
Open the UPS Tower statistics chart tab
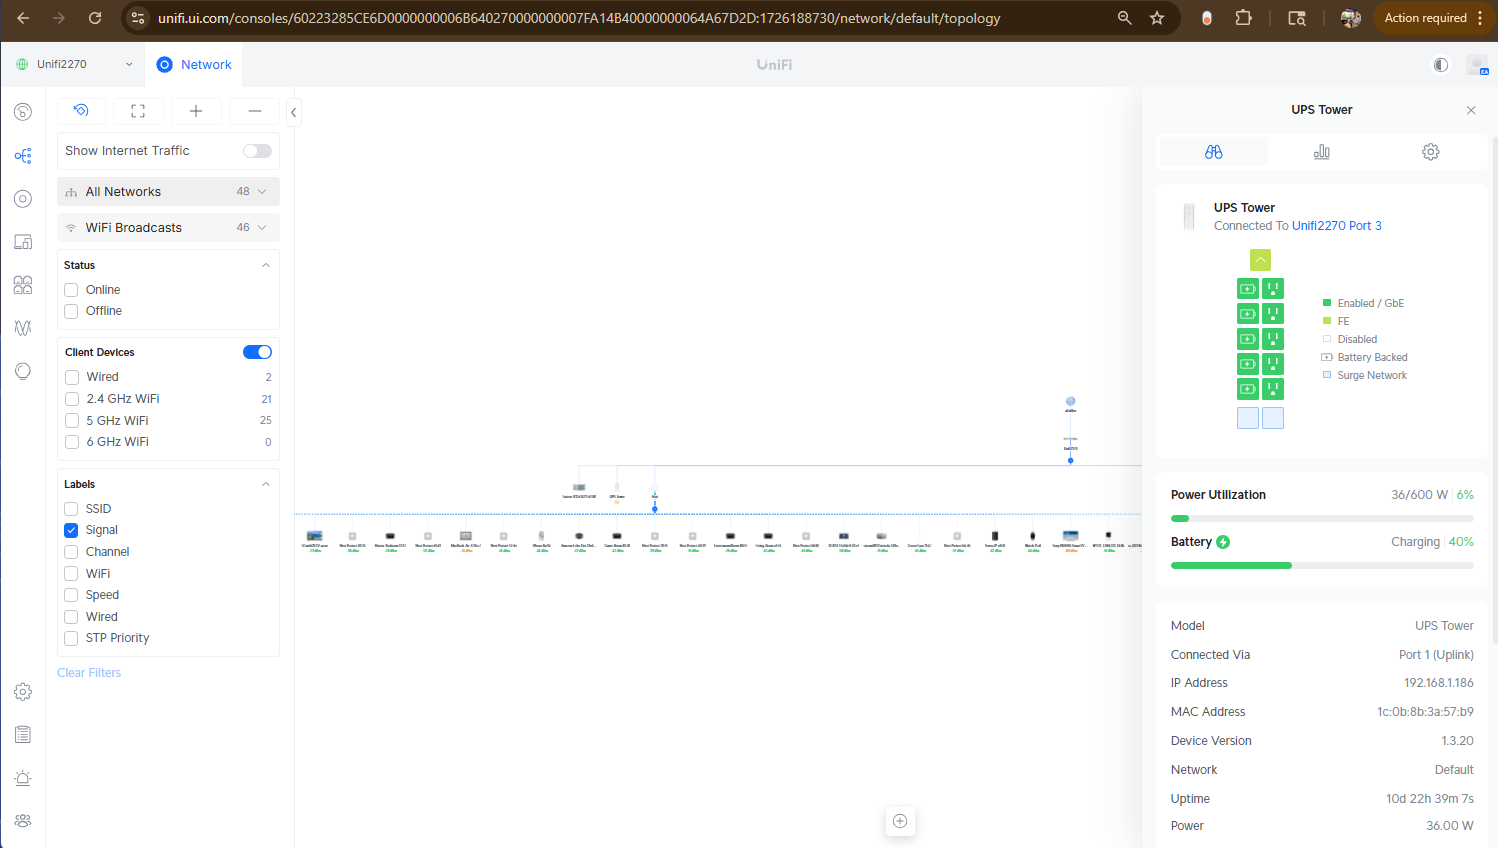tap(1321, 152)
